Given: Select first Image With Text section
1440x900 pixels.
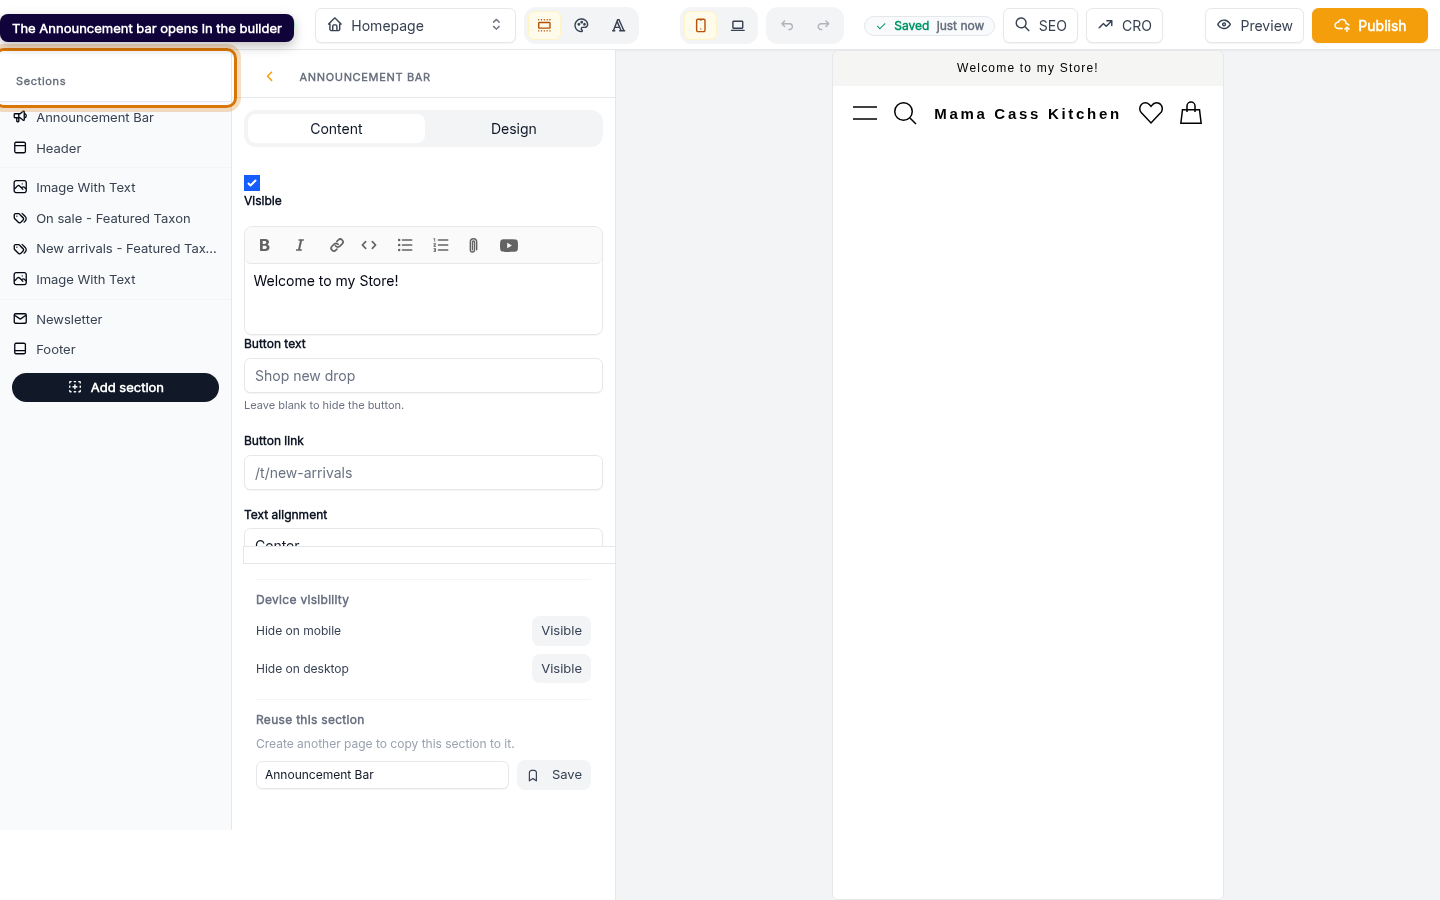Looking at the screenshot, I should 115,187.
